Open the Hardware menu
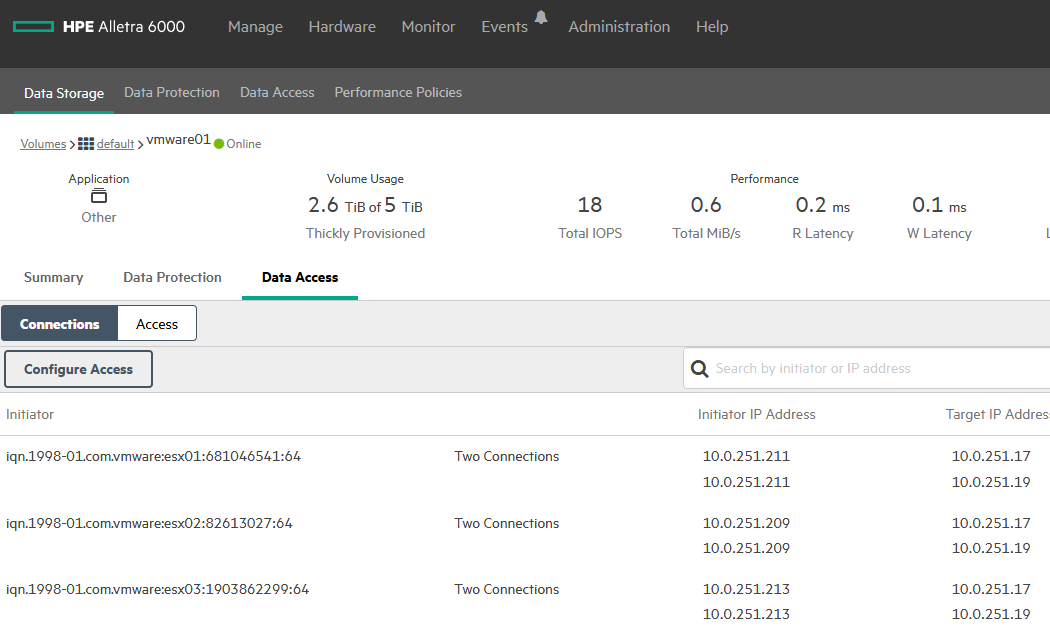This screenshot has width=1050, height=641. [x=342, y=27]
